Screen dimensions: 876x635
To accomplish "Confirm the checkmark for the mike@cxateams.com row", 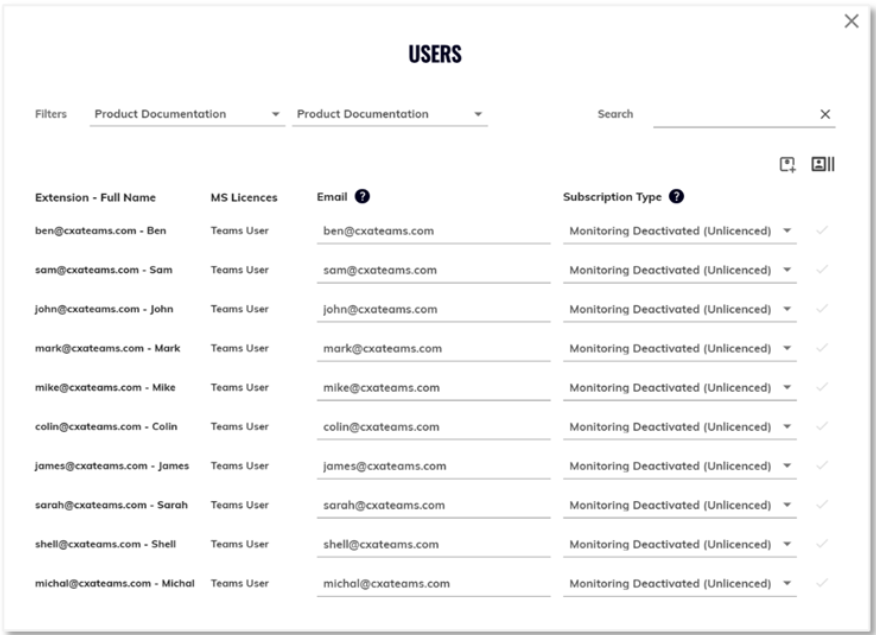I will pos(822,387).
